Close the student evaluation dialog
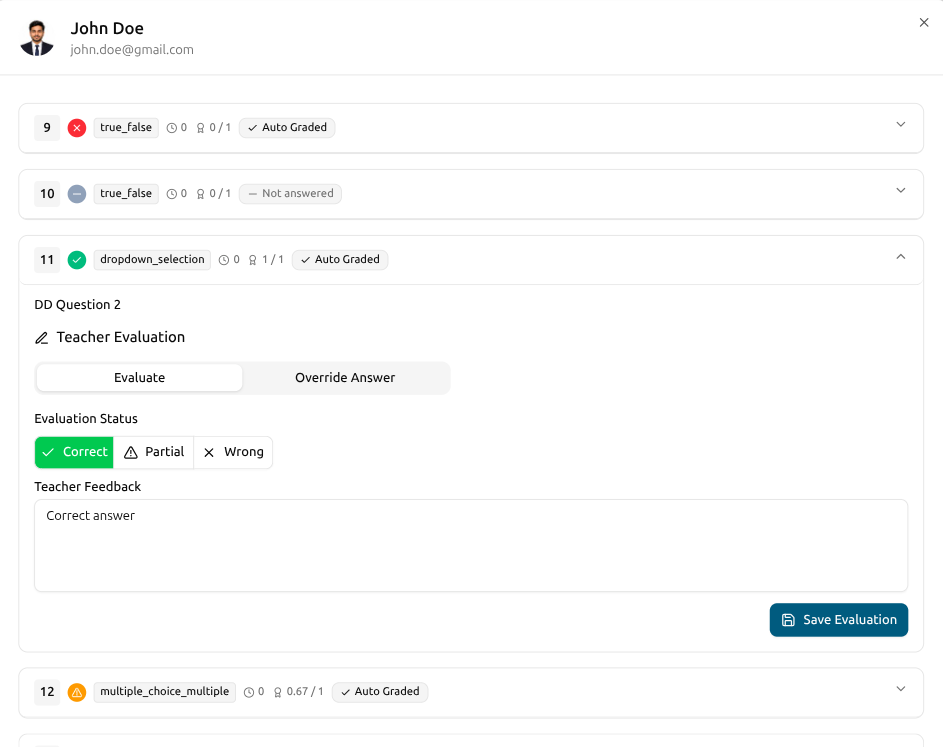 (x=924, y=23)
